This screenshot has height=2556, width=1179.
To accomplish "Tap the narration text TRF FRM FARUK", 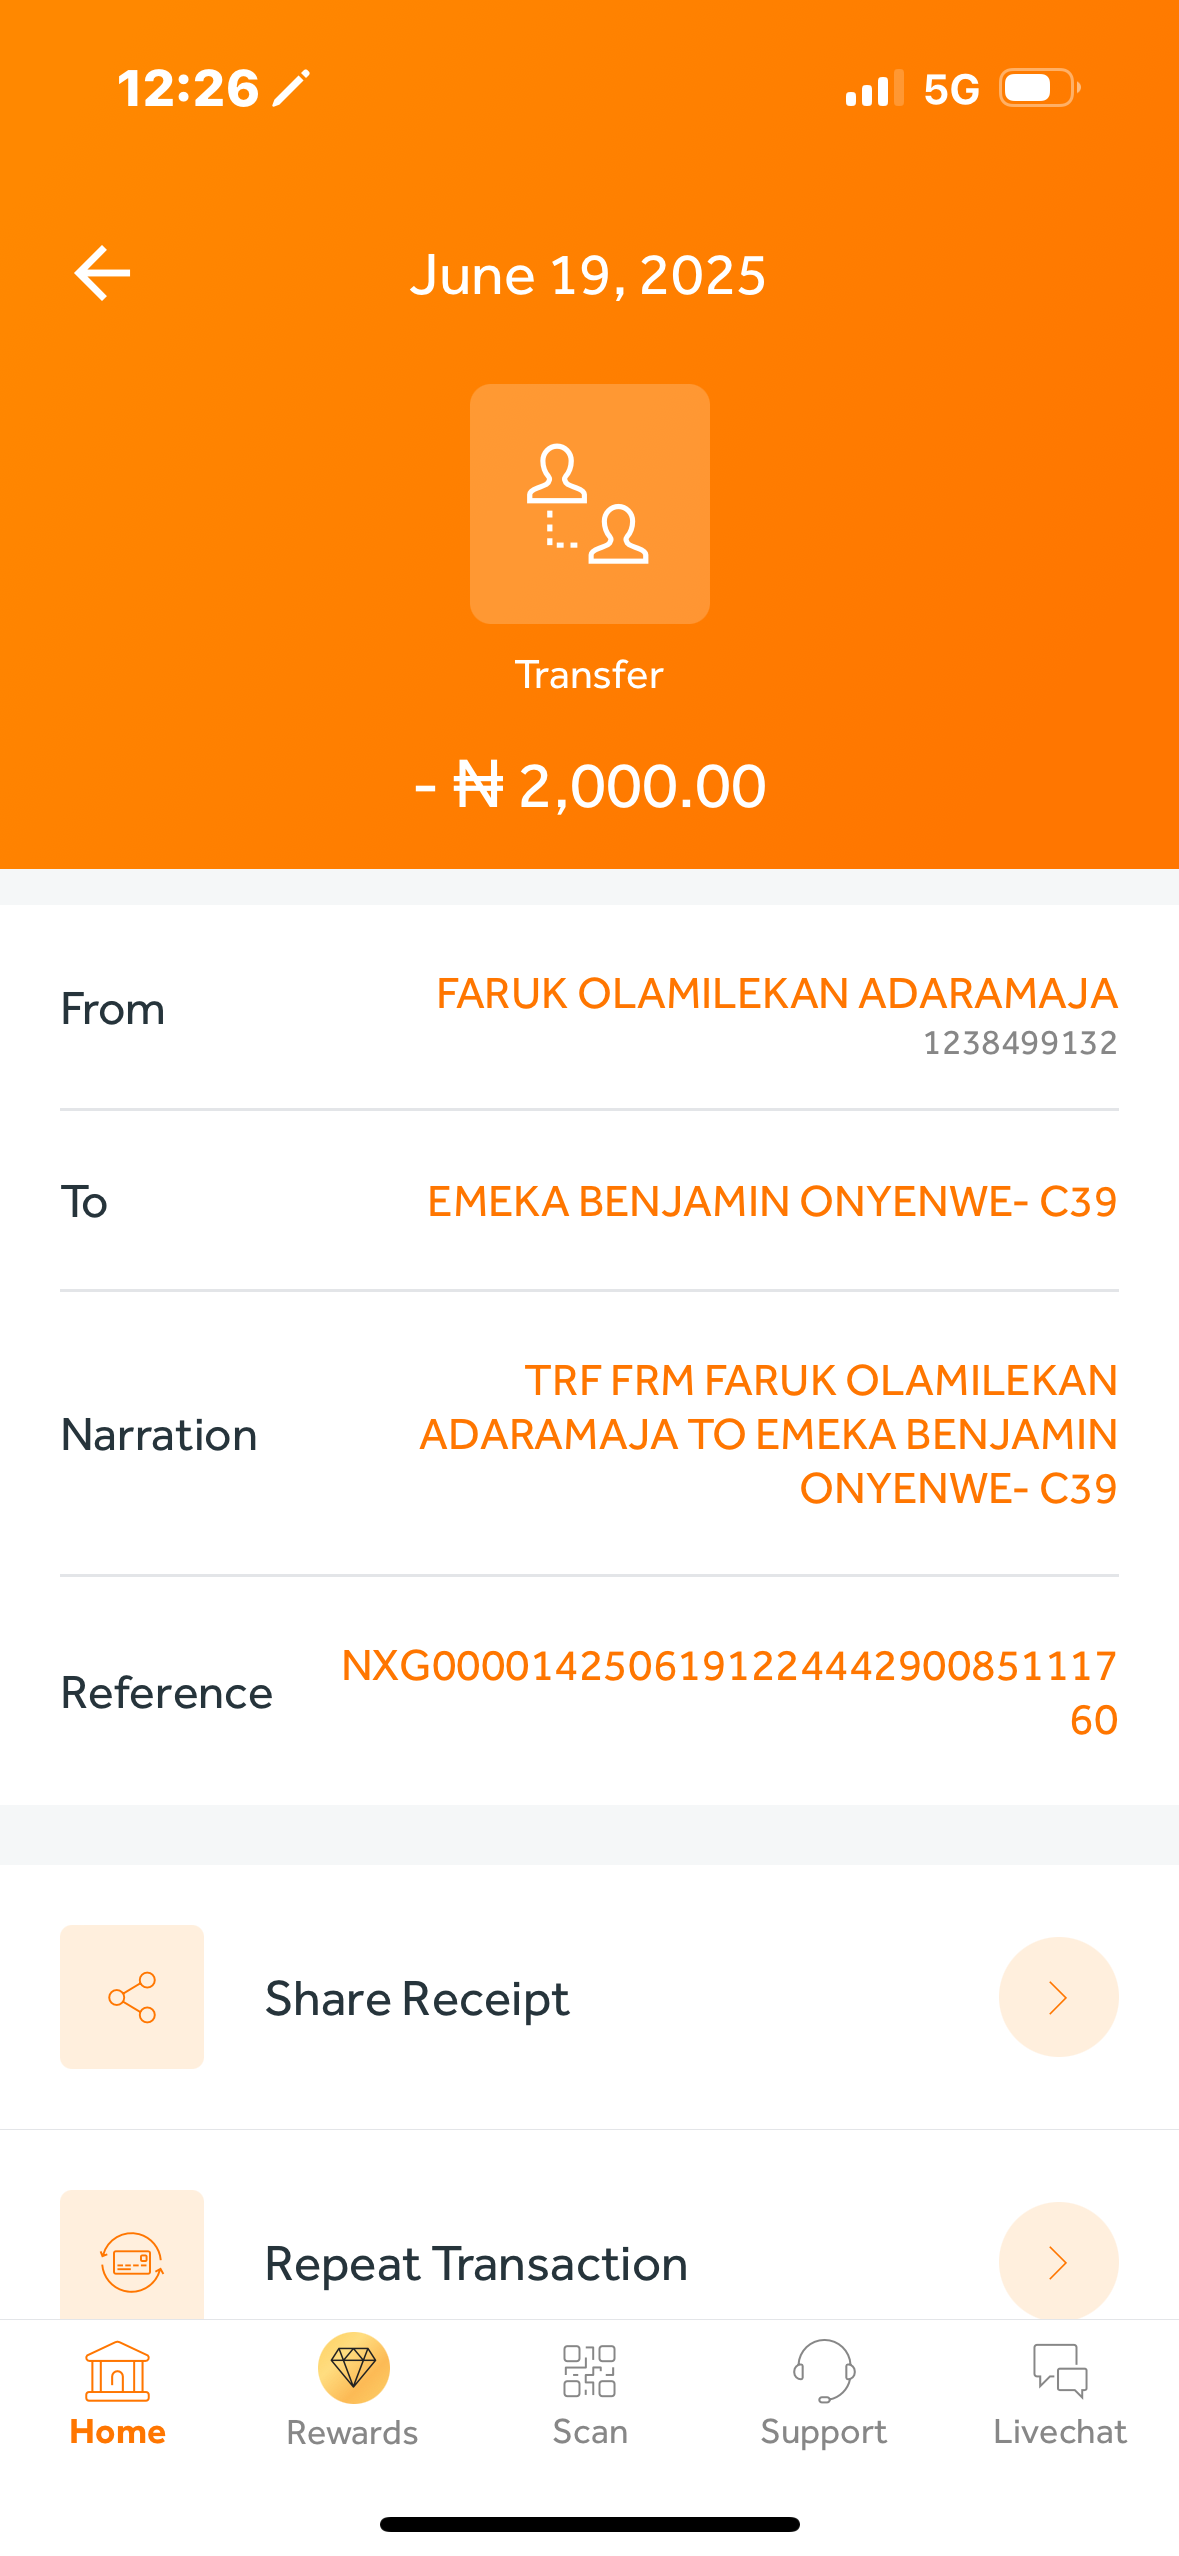I will (x=768, y=1434).
